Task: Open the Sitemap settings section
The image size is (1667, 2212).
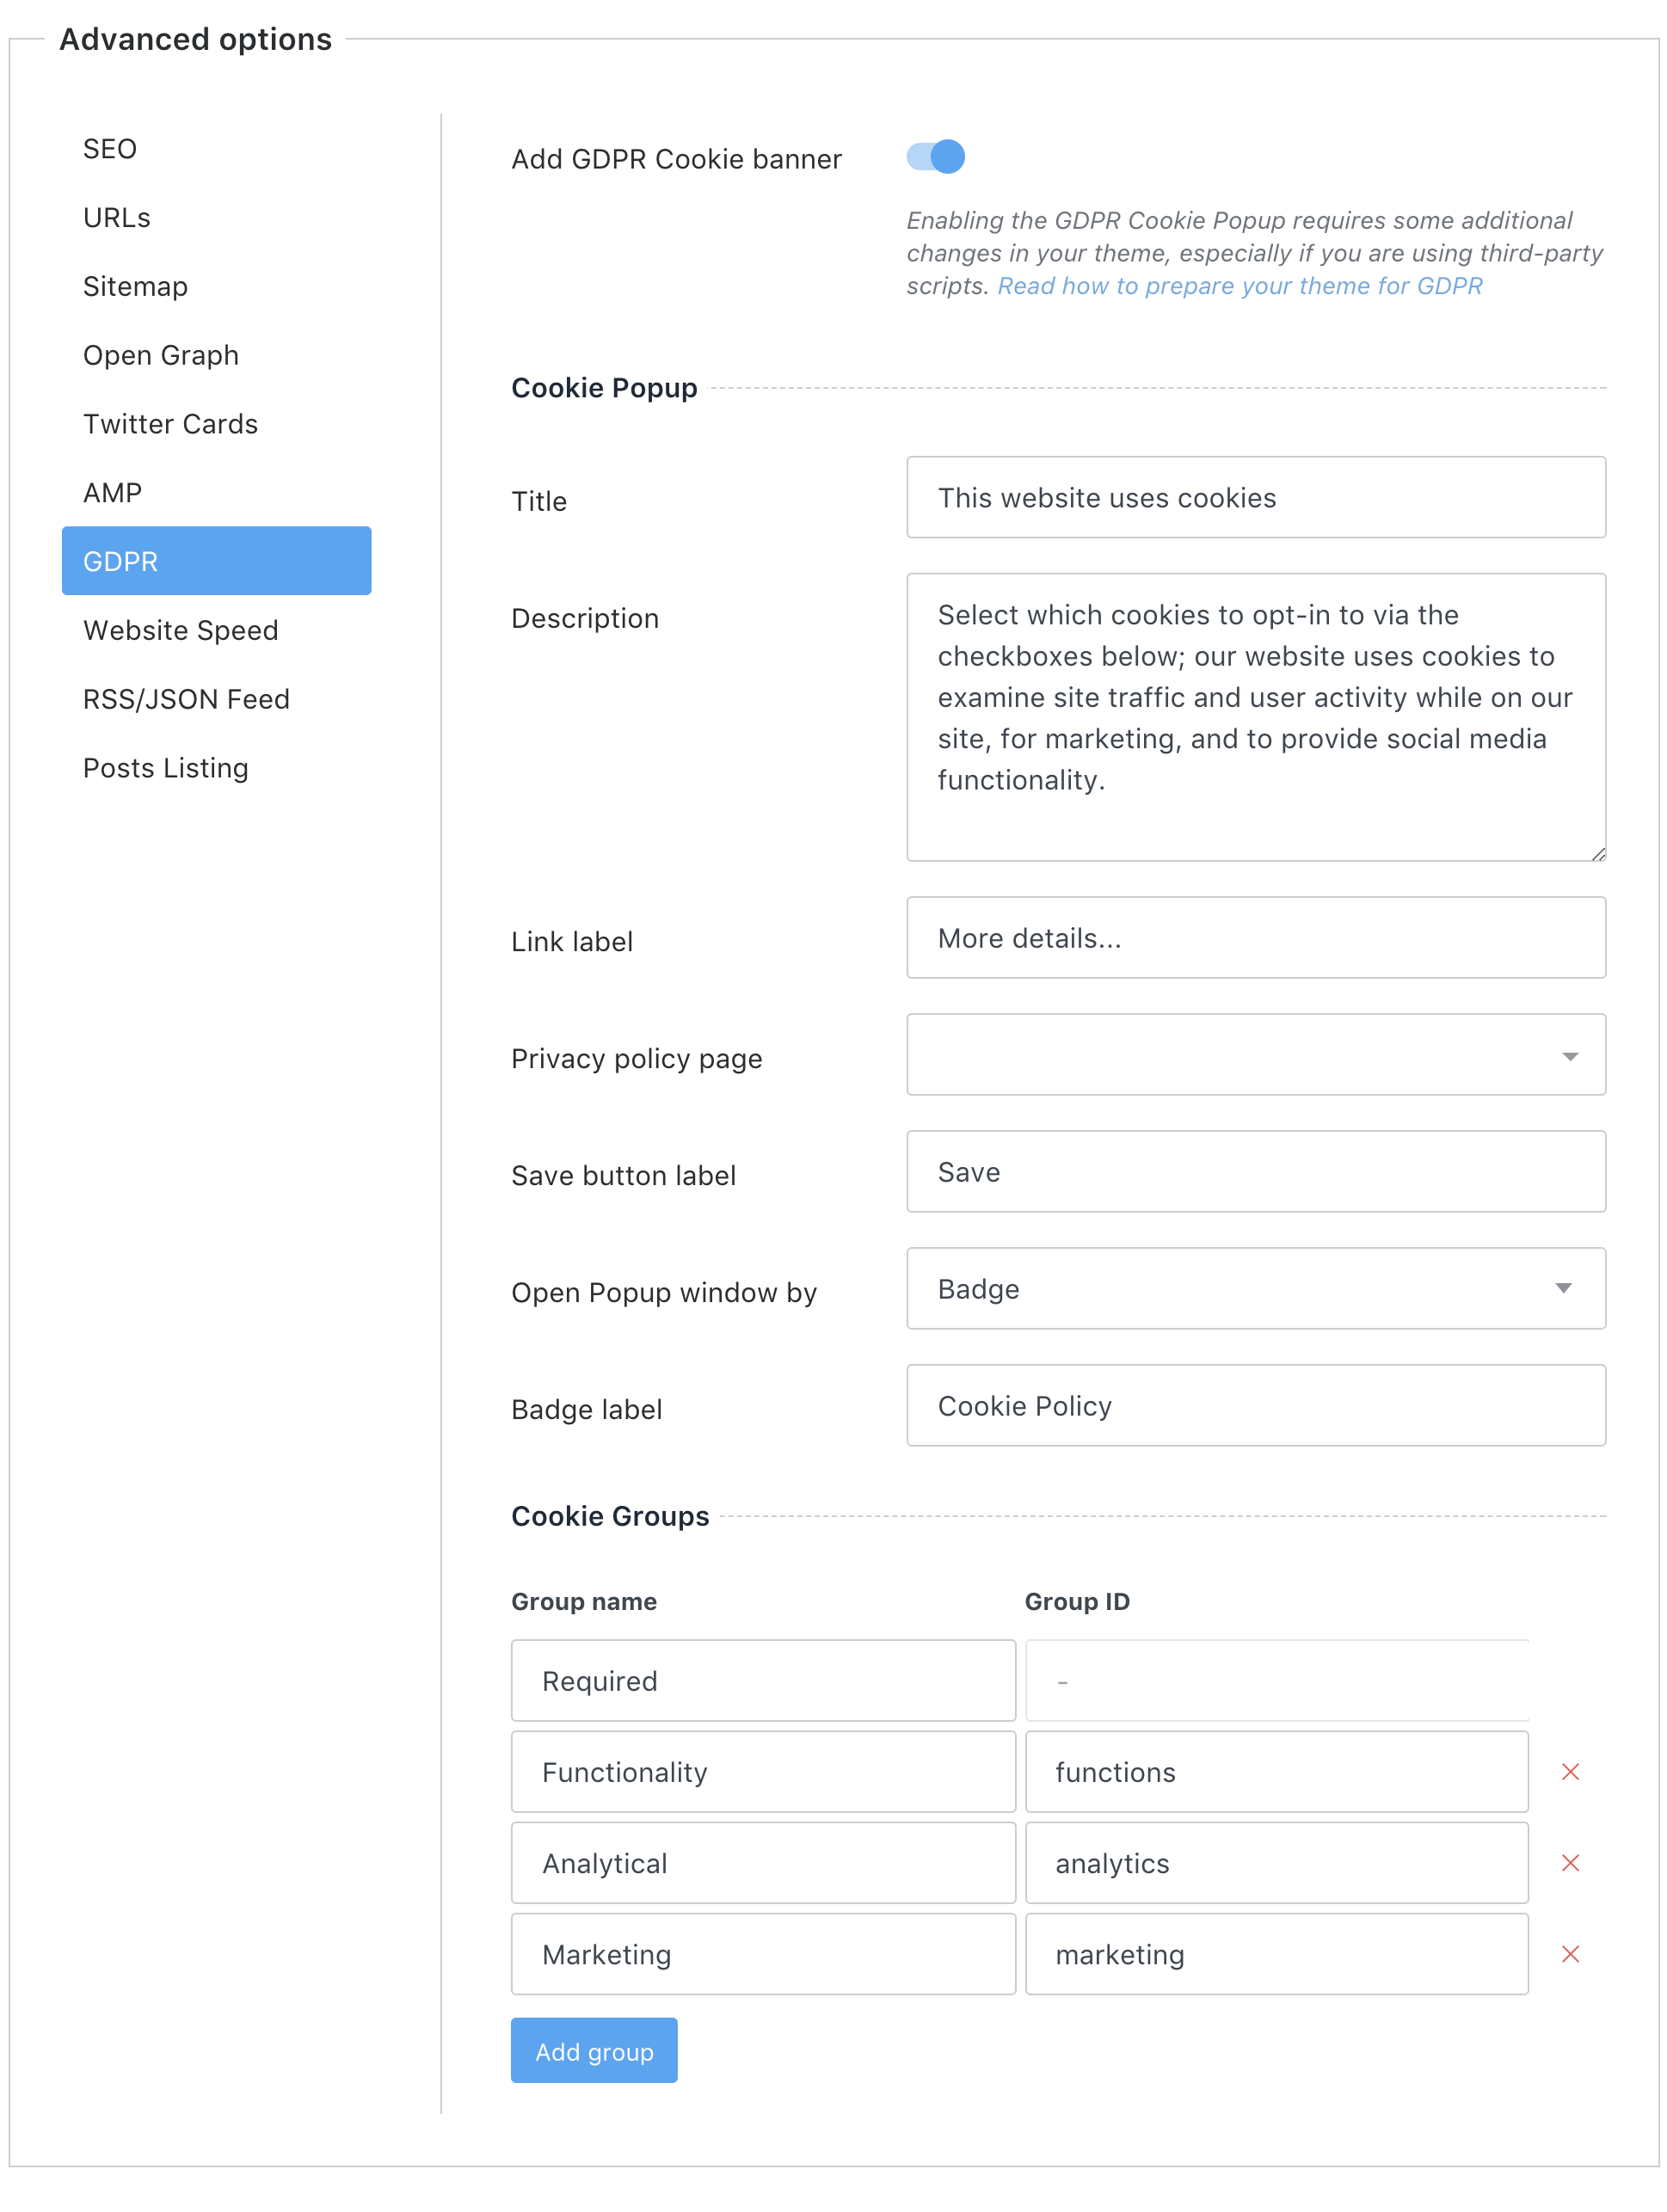Action: [135, 286]
